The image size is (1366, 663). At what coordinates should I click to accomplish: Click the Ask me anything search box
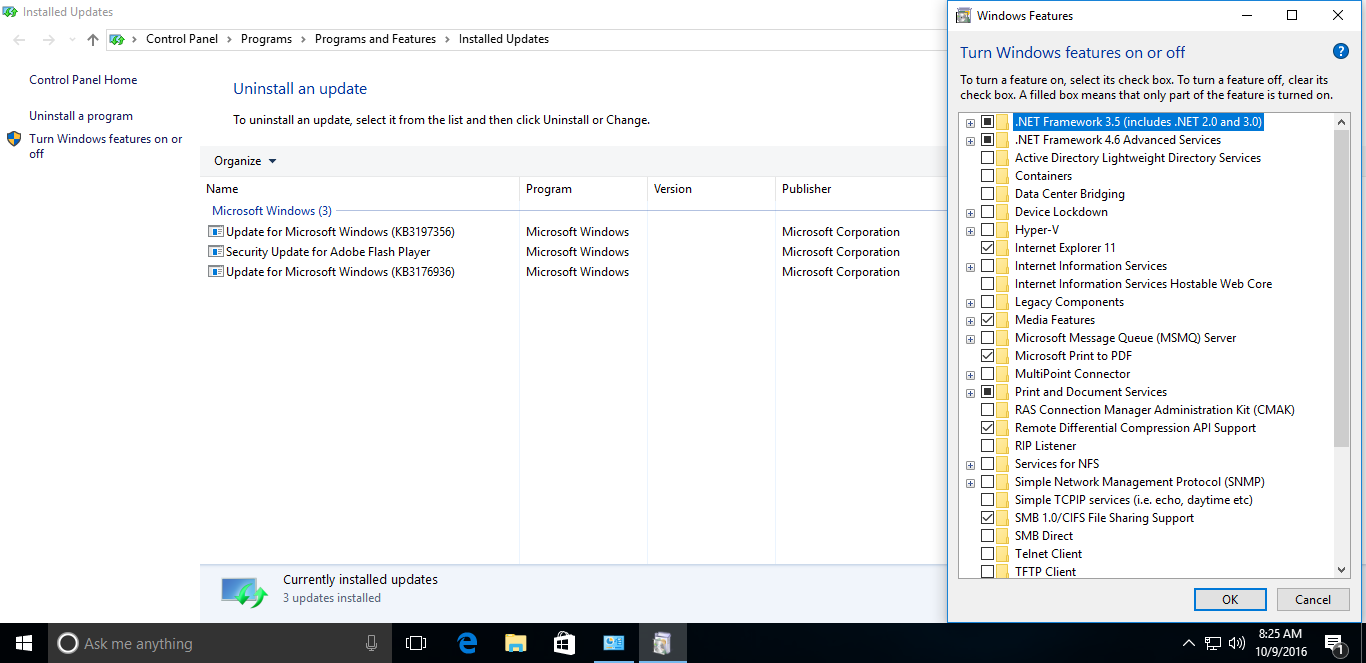pos(218,643)
